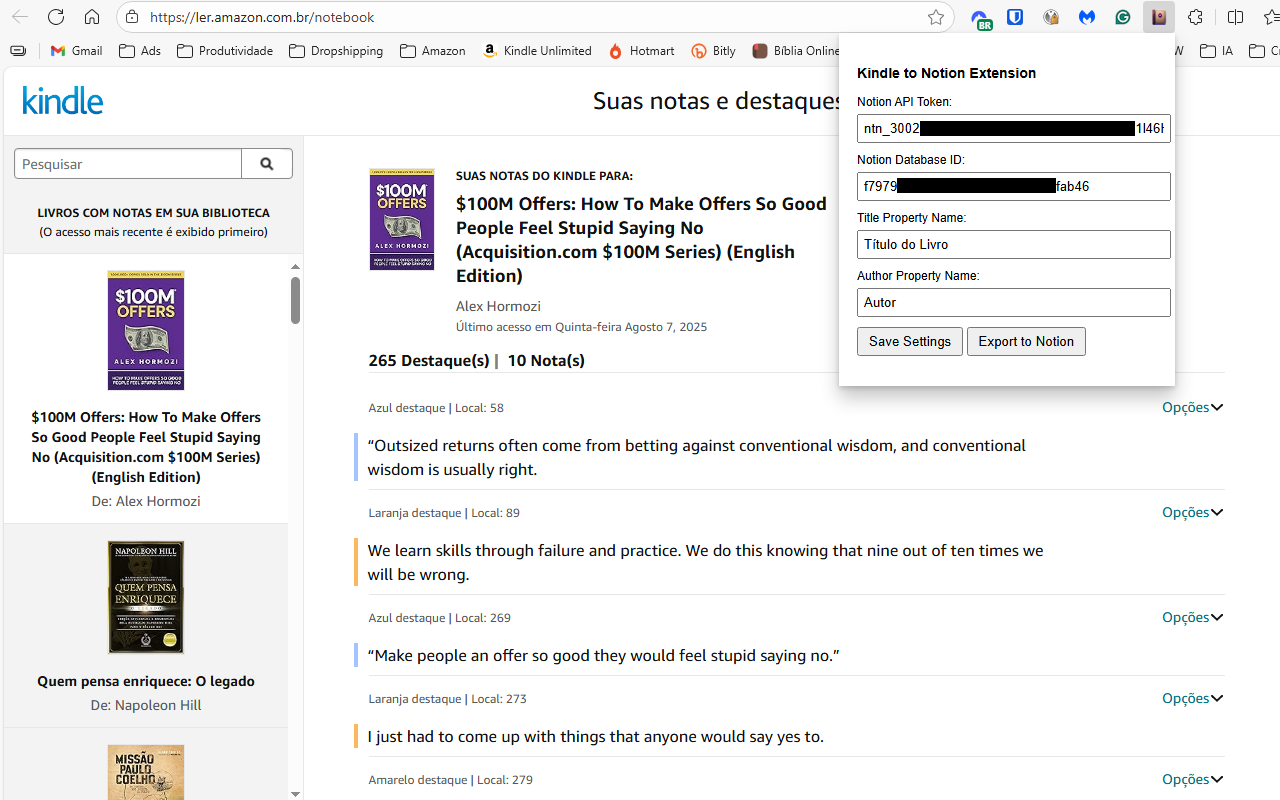Open the BR-badged extension icon

tap(981, 19)
